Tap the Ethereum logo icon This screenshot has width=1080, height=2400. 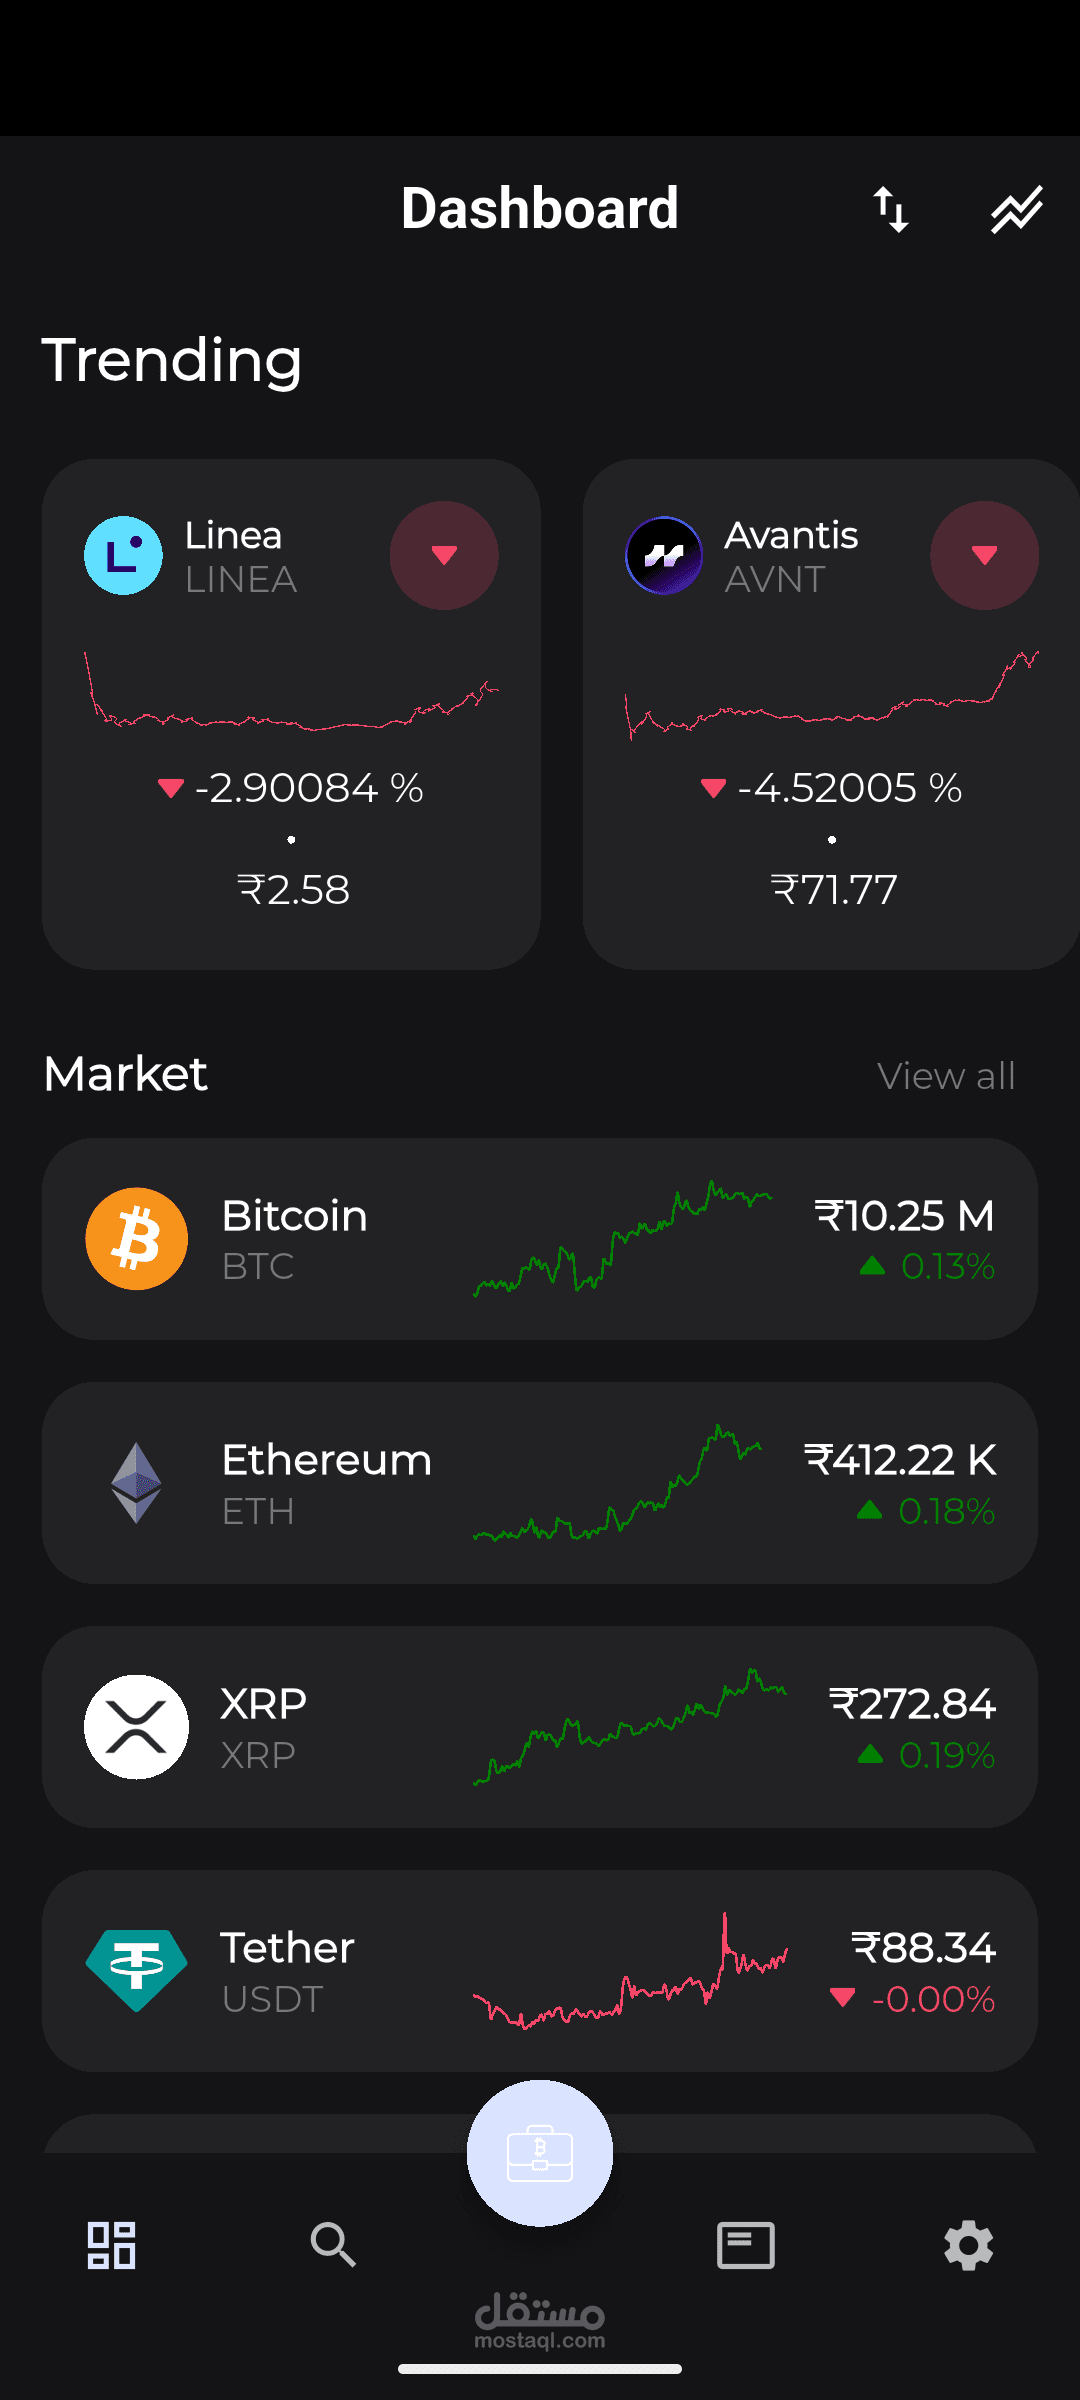[x=137, y=1483]
